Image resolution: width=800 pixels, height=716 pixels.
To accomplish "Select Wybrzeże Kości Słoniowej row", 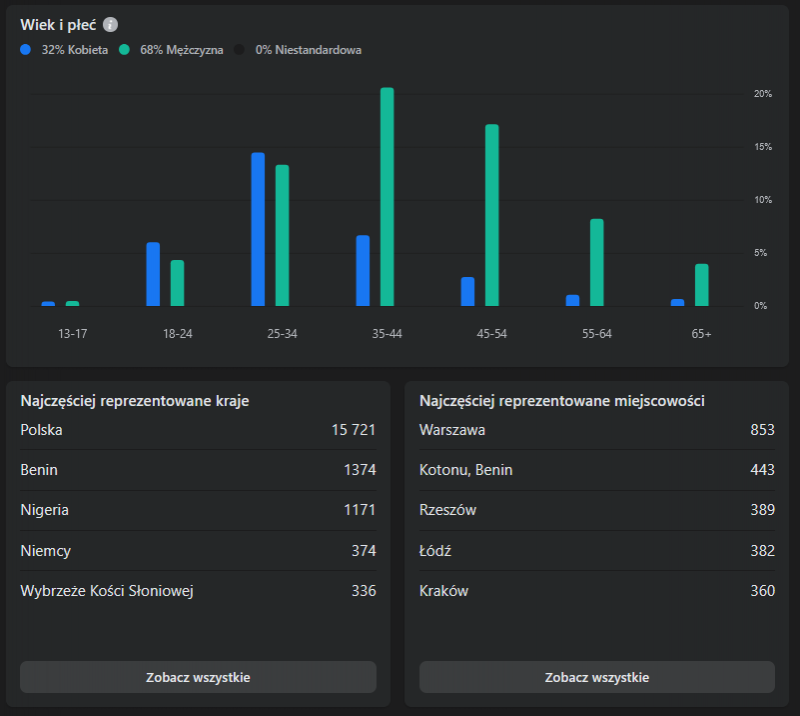I will pyautogui.click(x=198, y=590).
